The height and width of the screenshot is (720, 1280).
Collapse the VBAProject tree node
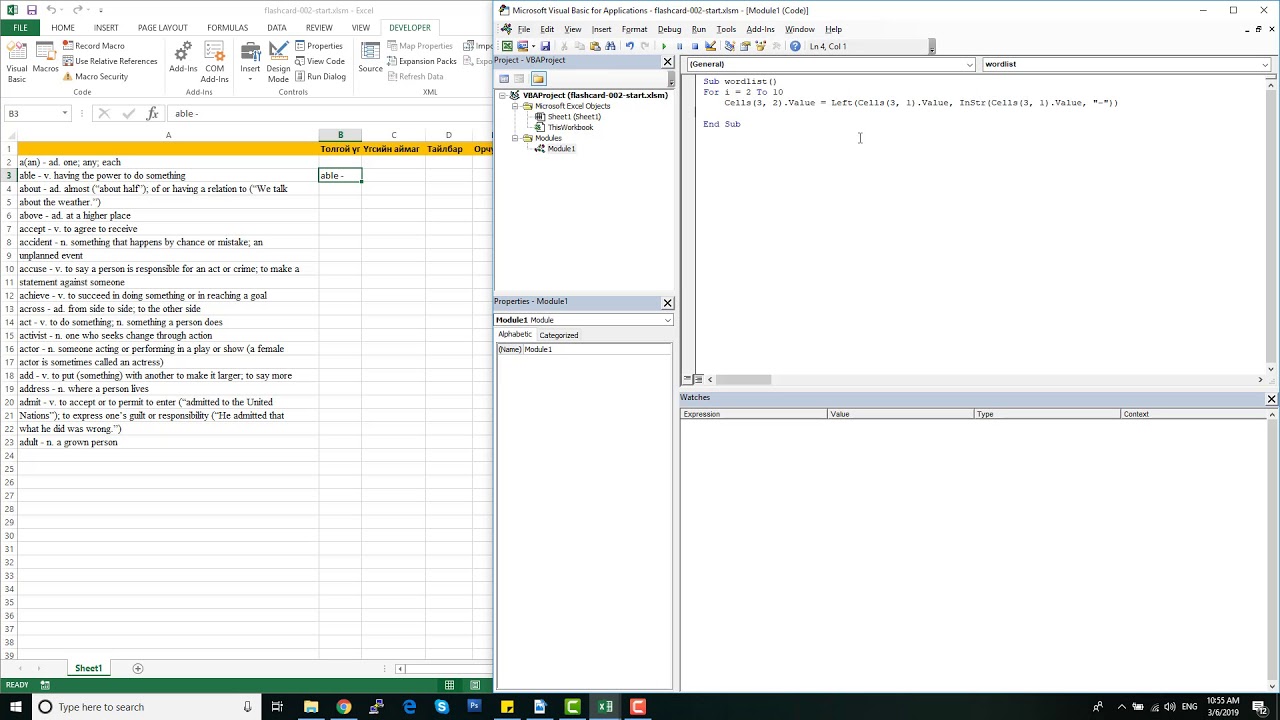(x=503, y=95)
